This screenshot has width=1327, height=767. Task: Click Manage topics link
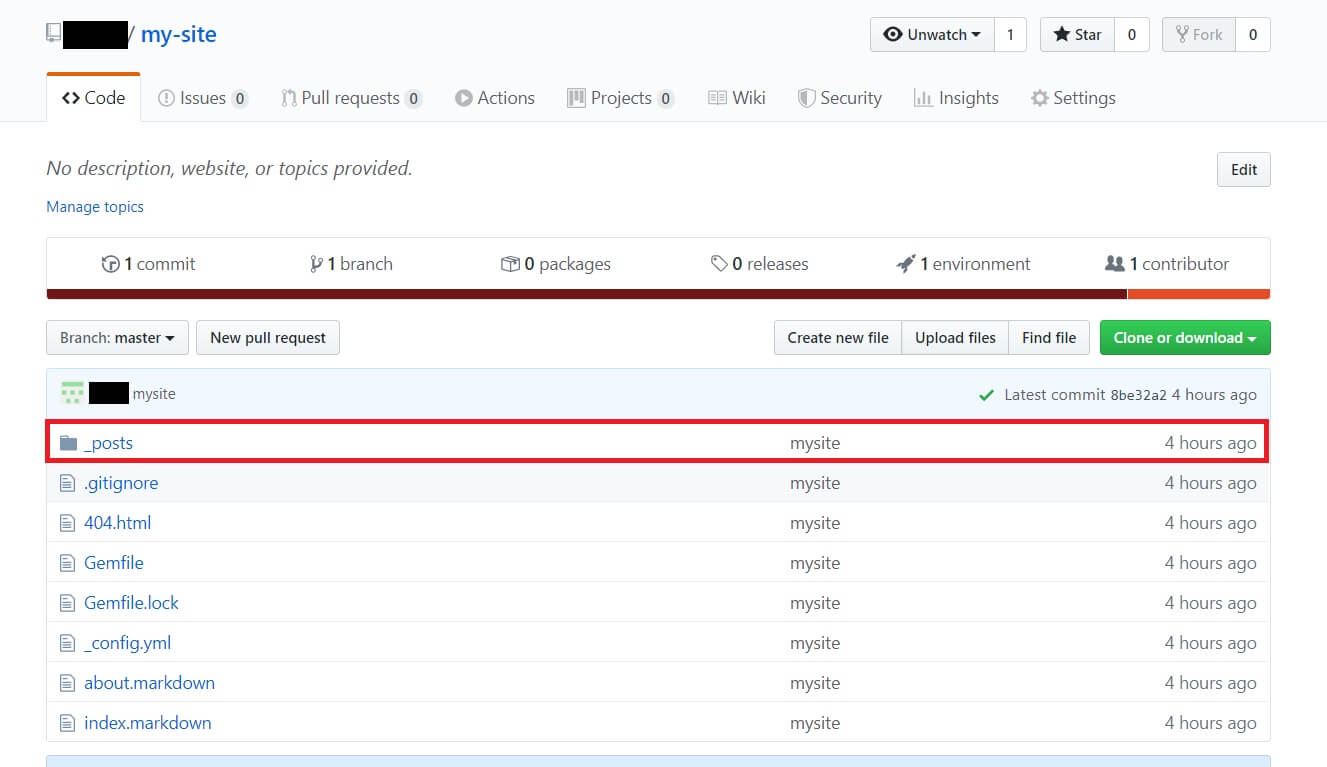pos(95,207)
